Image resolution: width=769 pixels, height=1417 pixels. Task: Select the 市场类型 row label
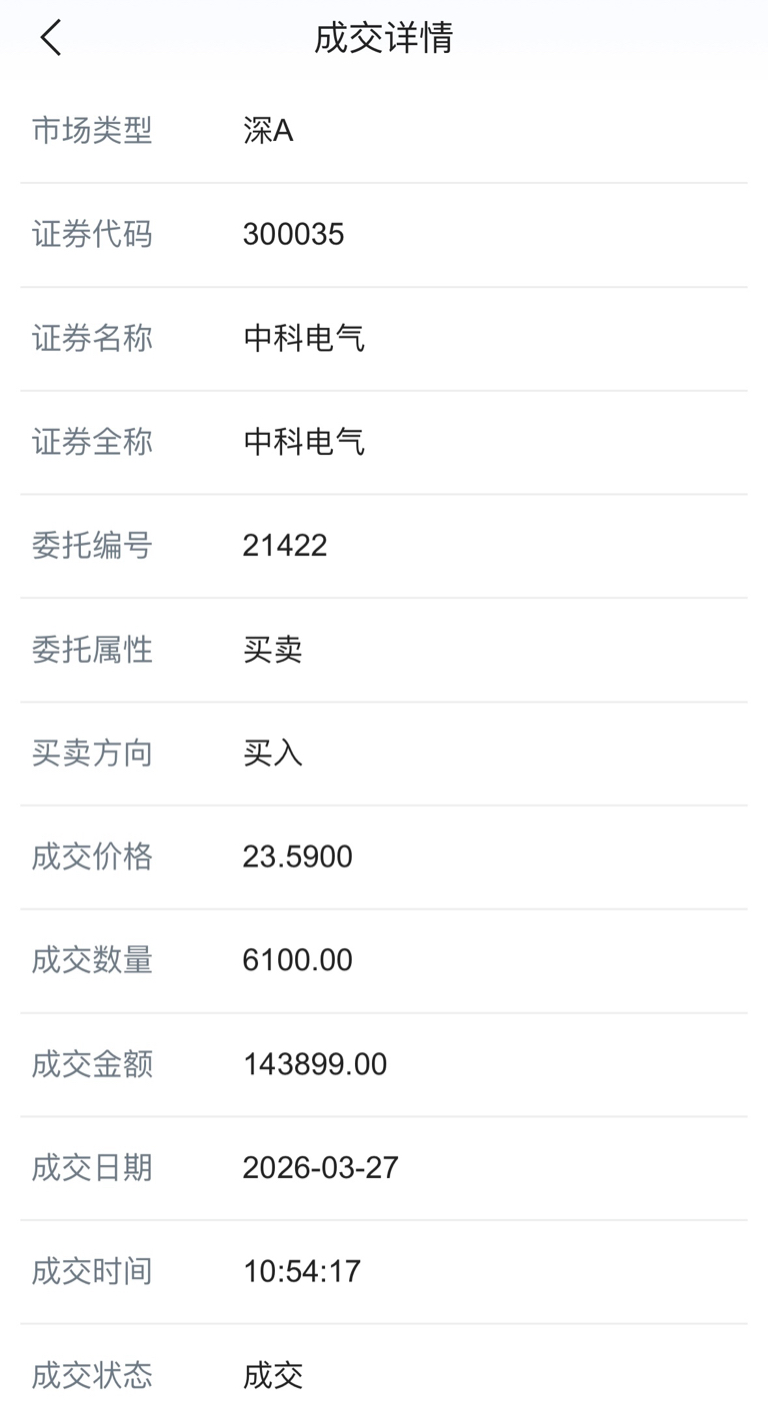[x=92, y=130]
